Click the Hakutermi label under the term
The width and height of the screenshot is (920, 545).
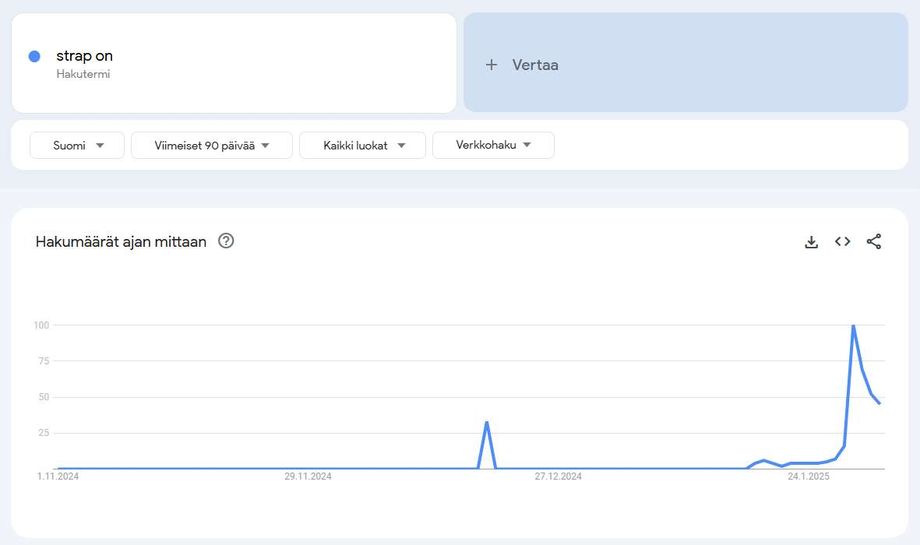pos(83,74)
